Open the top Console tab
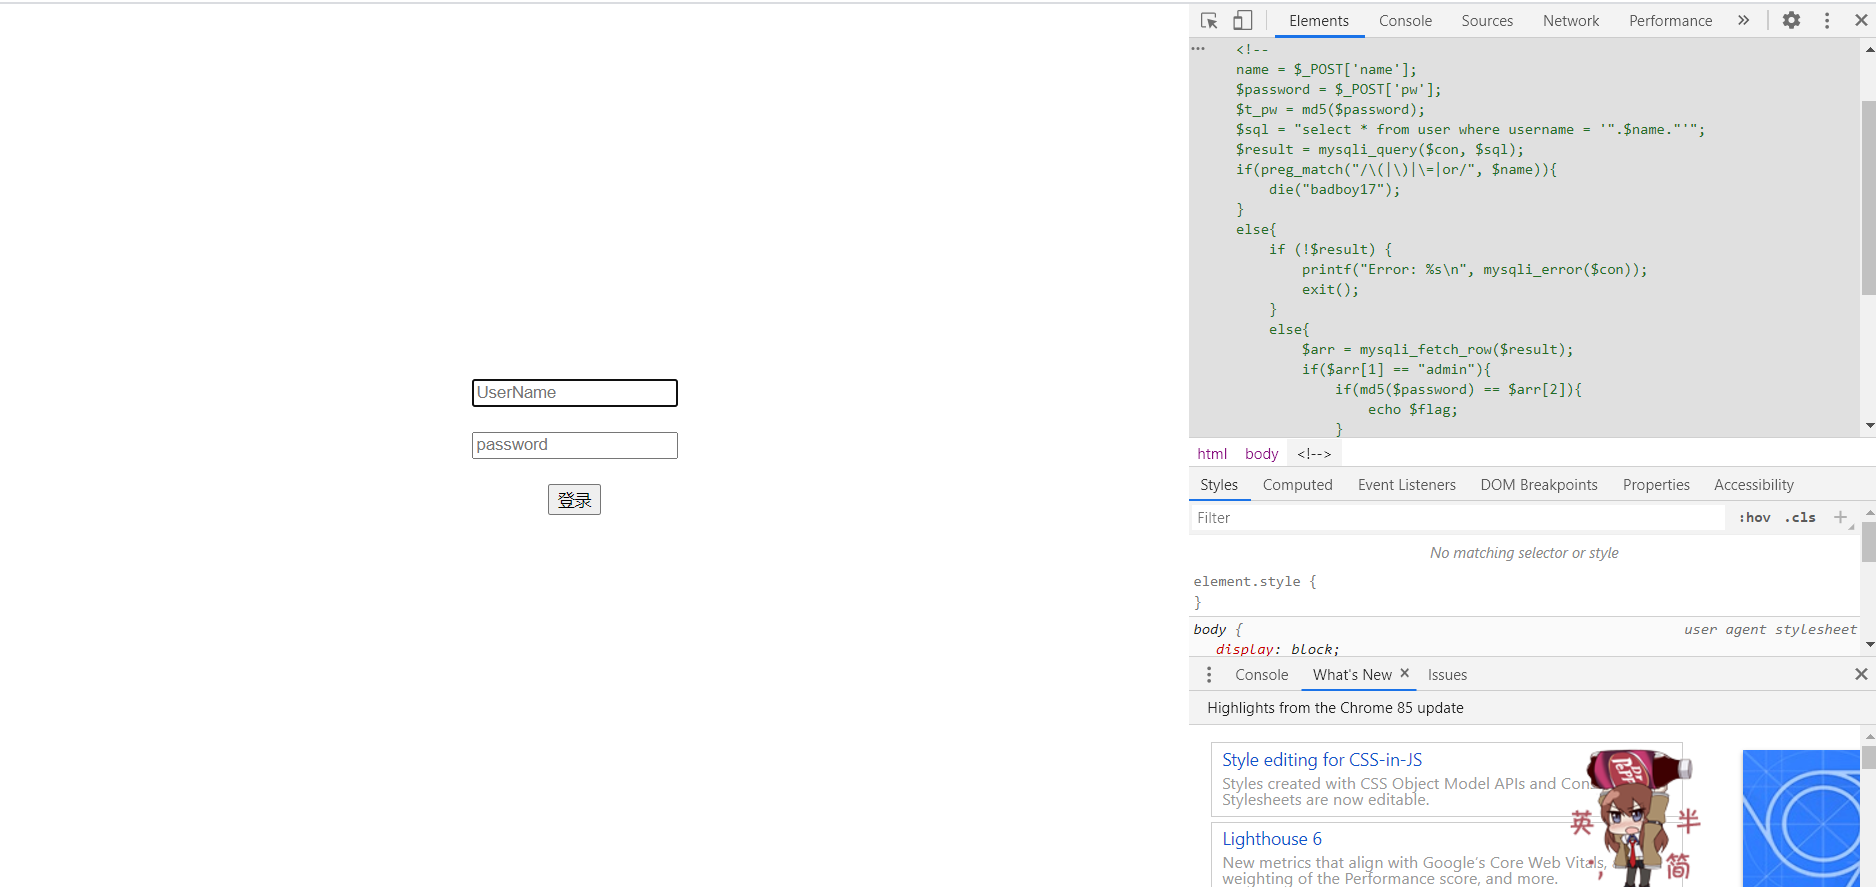 (1405, 20)
